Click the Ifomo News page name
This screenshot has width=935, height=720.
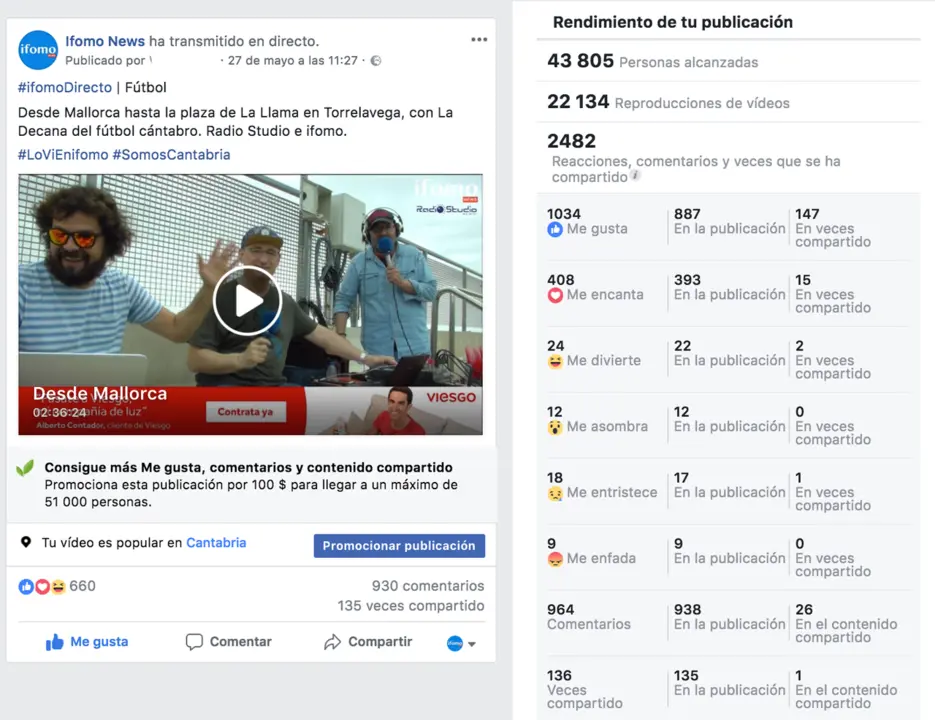(x=105, y=41)
